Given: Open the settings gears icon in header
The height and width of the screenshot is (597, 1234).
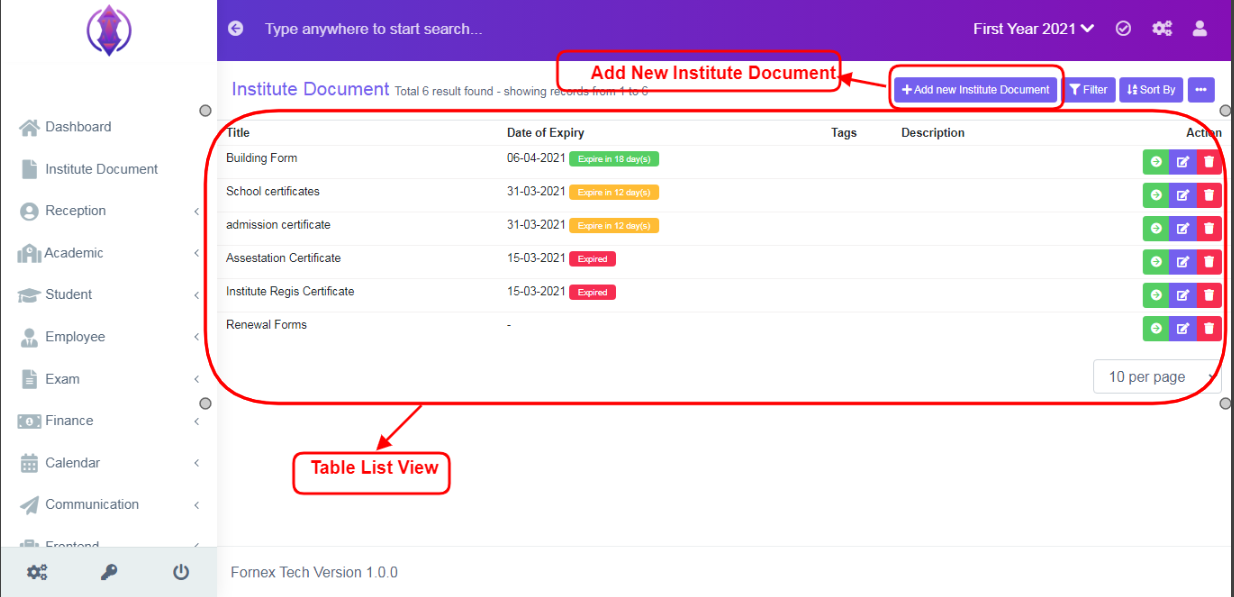Looking at the screenshot, I should click(x=1162, y=29).
